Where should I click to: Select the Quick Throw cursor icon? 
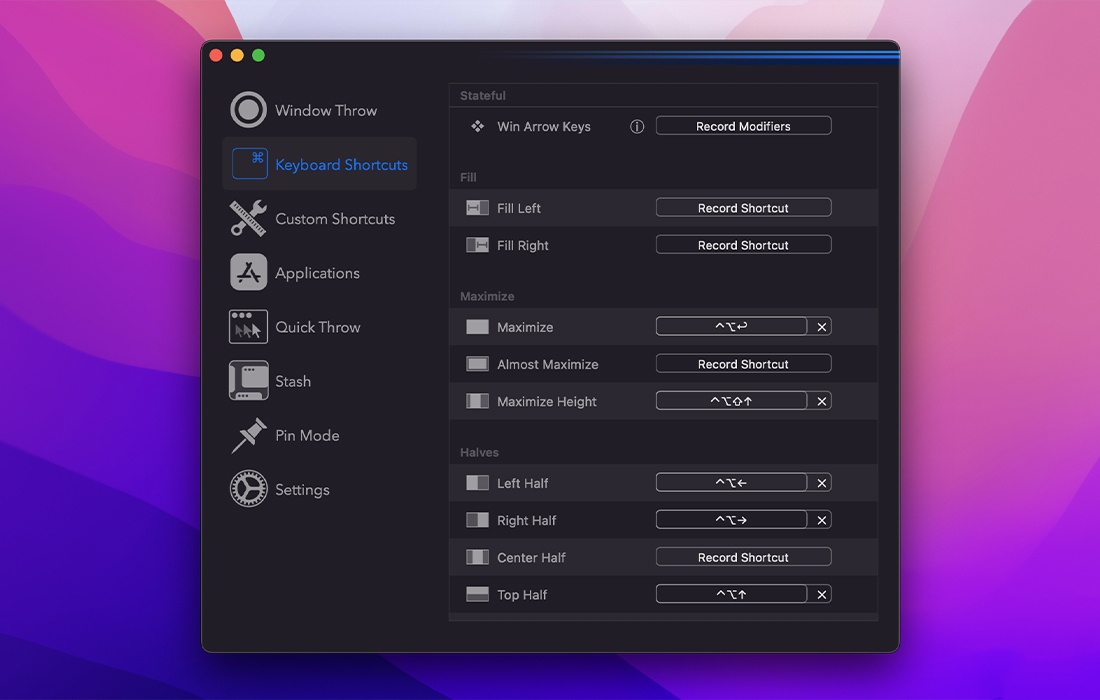pyautogui.click(x=248, y=327)
